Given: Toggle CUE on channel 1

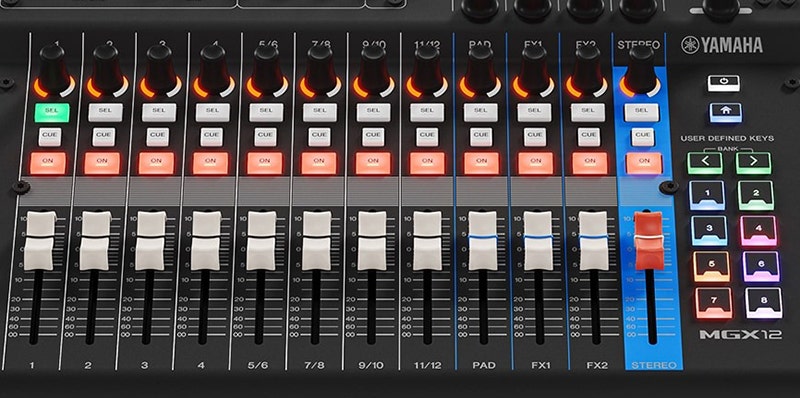Looking at the screenshot, I should point(50,137).
